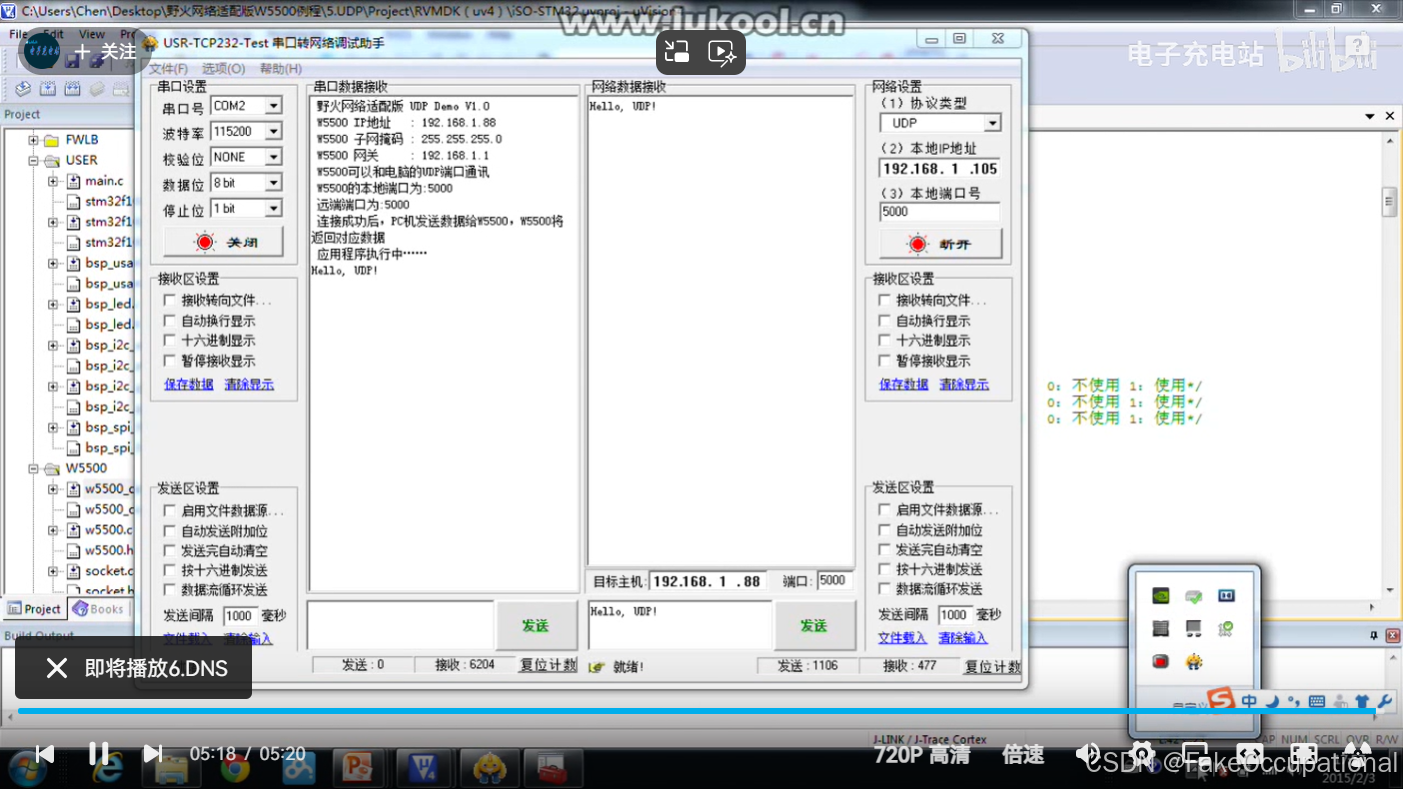Enable serial 暂停接收显示 checkbox
The image size is (1403, 789).
coord(170,361)
